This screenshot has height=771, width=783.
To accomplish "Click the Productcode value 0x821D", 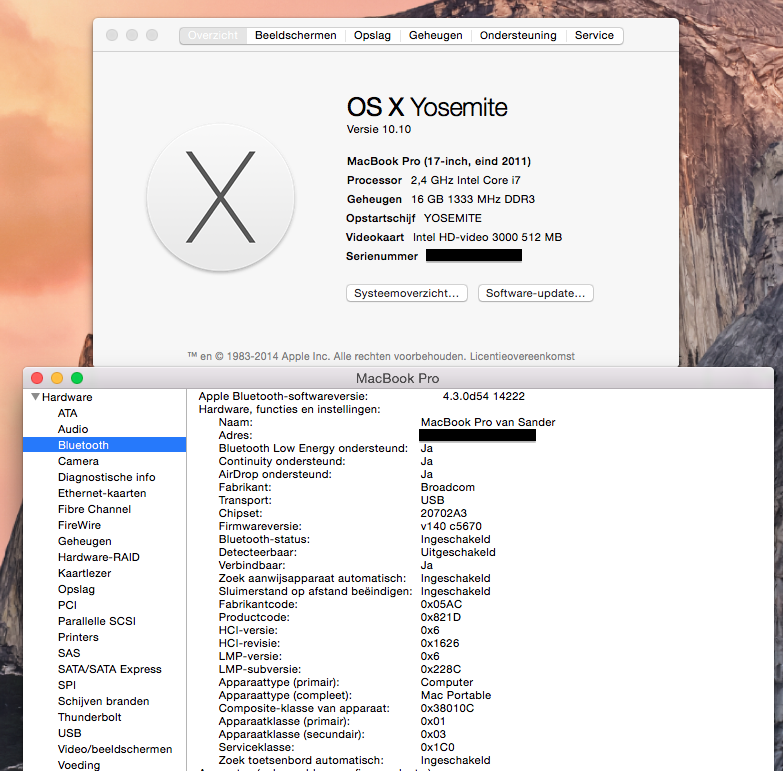I will 440,617.
